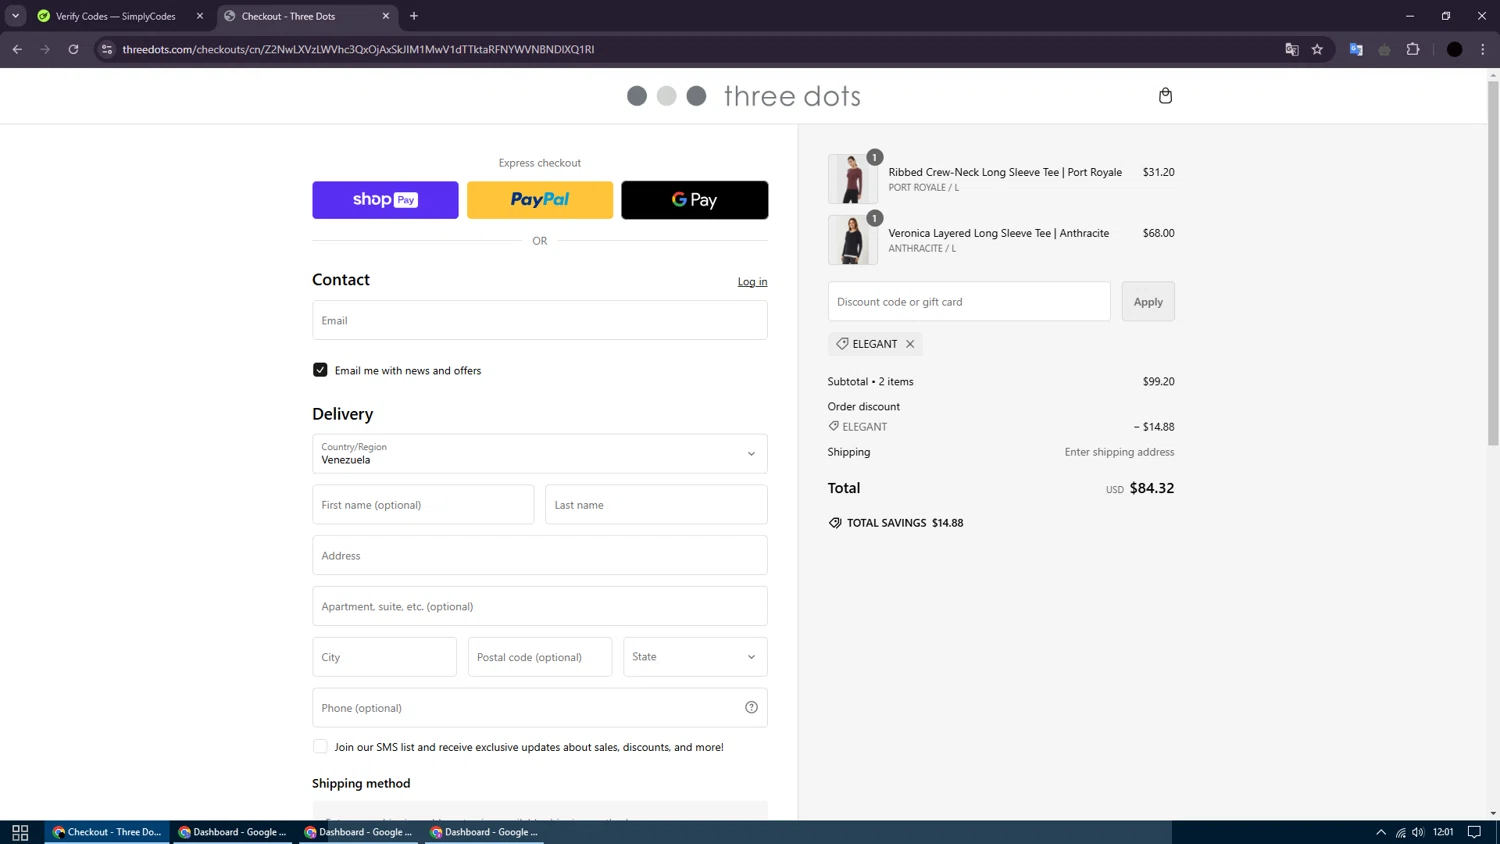Open the tab search dropdown arrow

(15, 16)
